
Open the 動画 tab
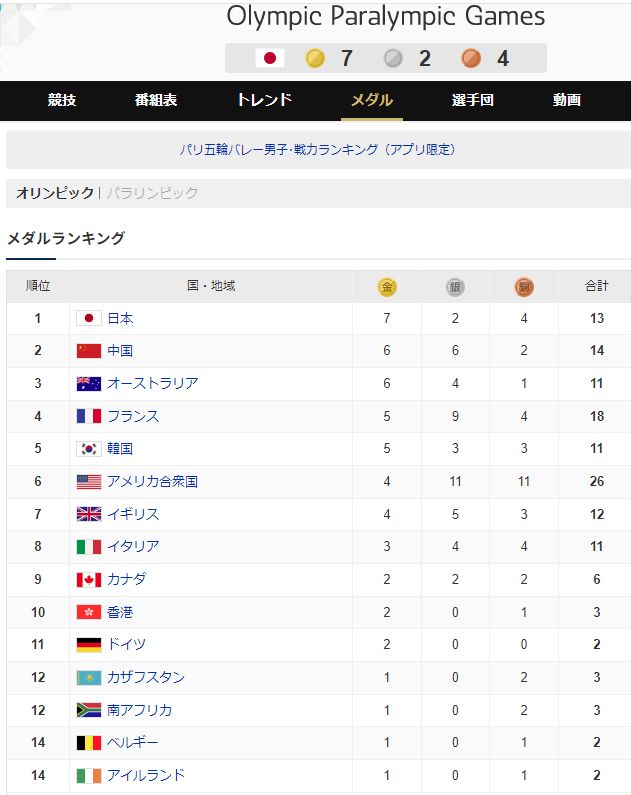click(x=567, y=100)
